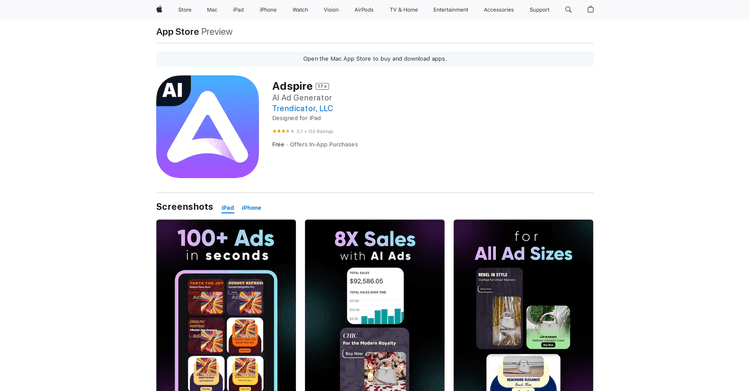Image resolution: width=750 pixels, height=391 pixels.
Task: Open the Vision menu item
Action: pos(331,10)
